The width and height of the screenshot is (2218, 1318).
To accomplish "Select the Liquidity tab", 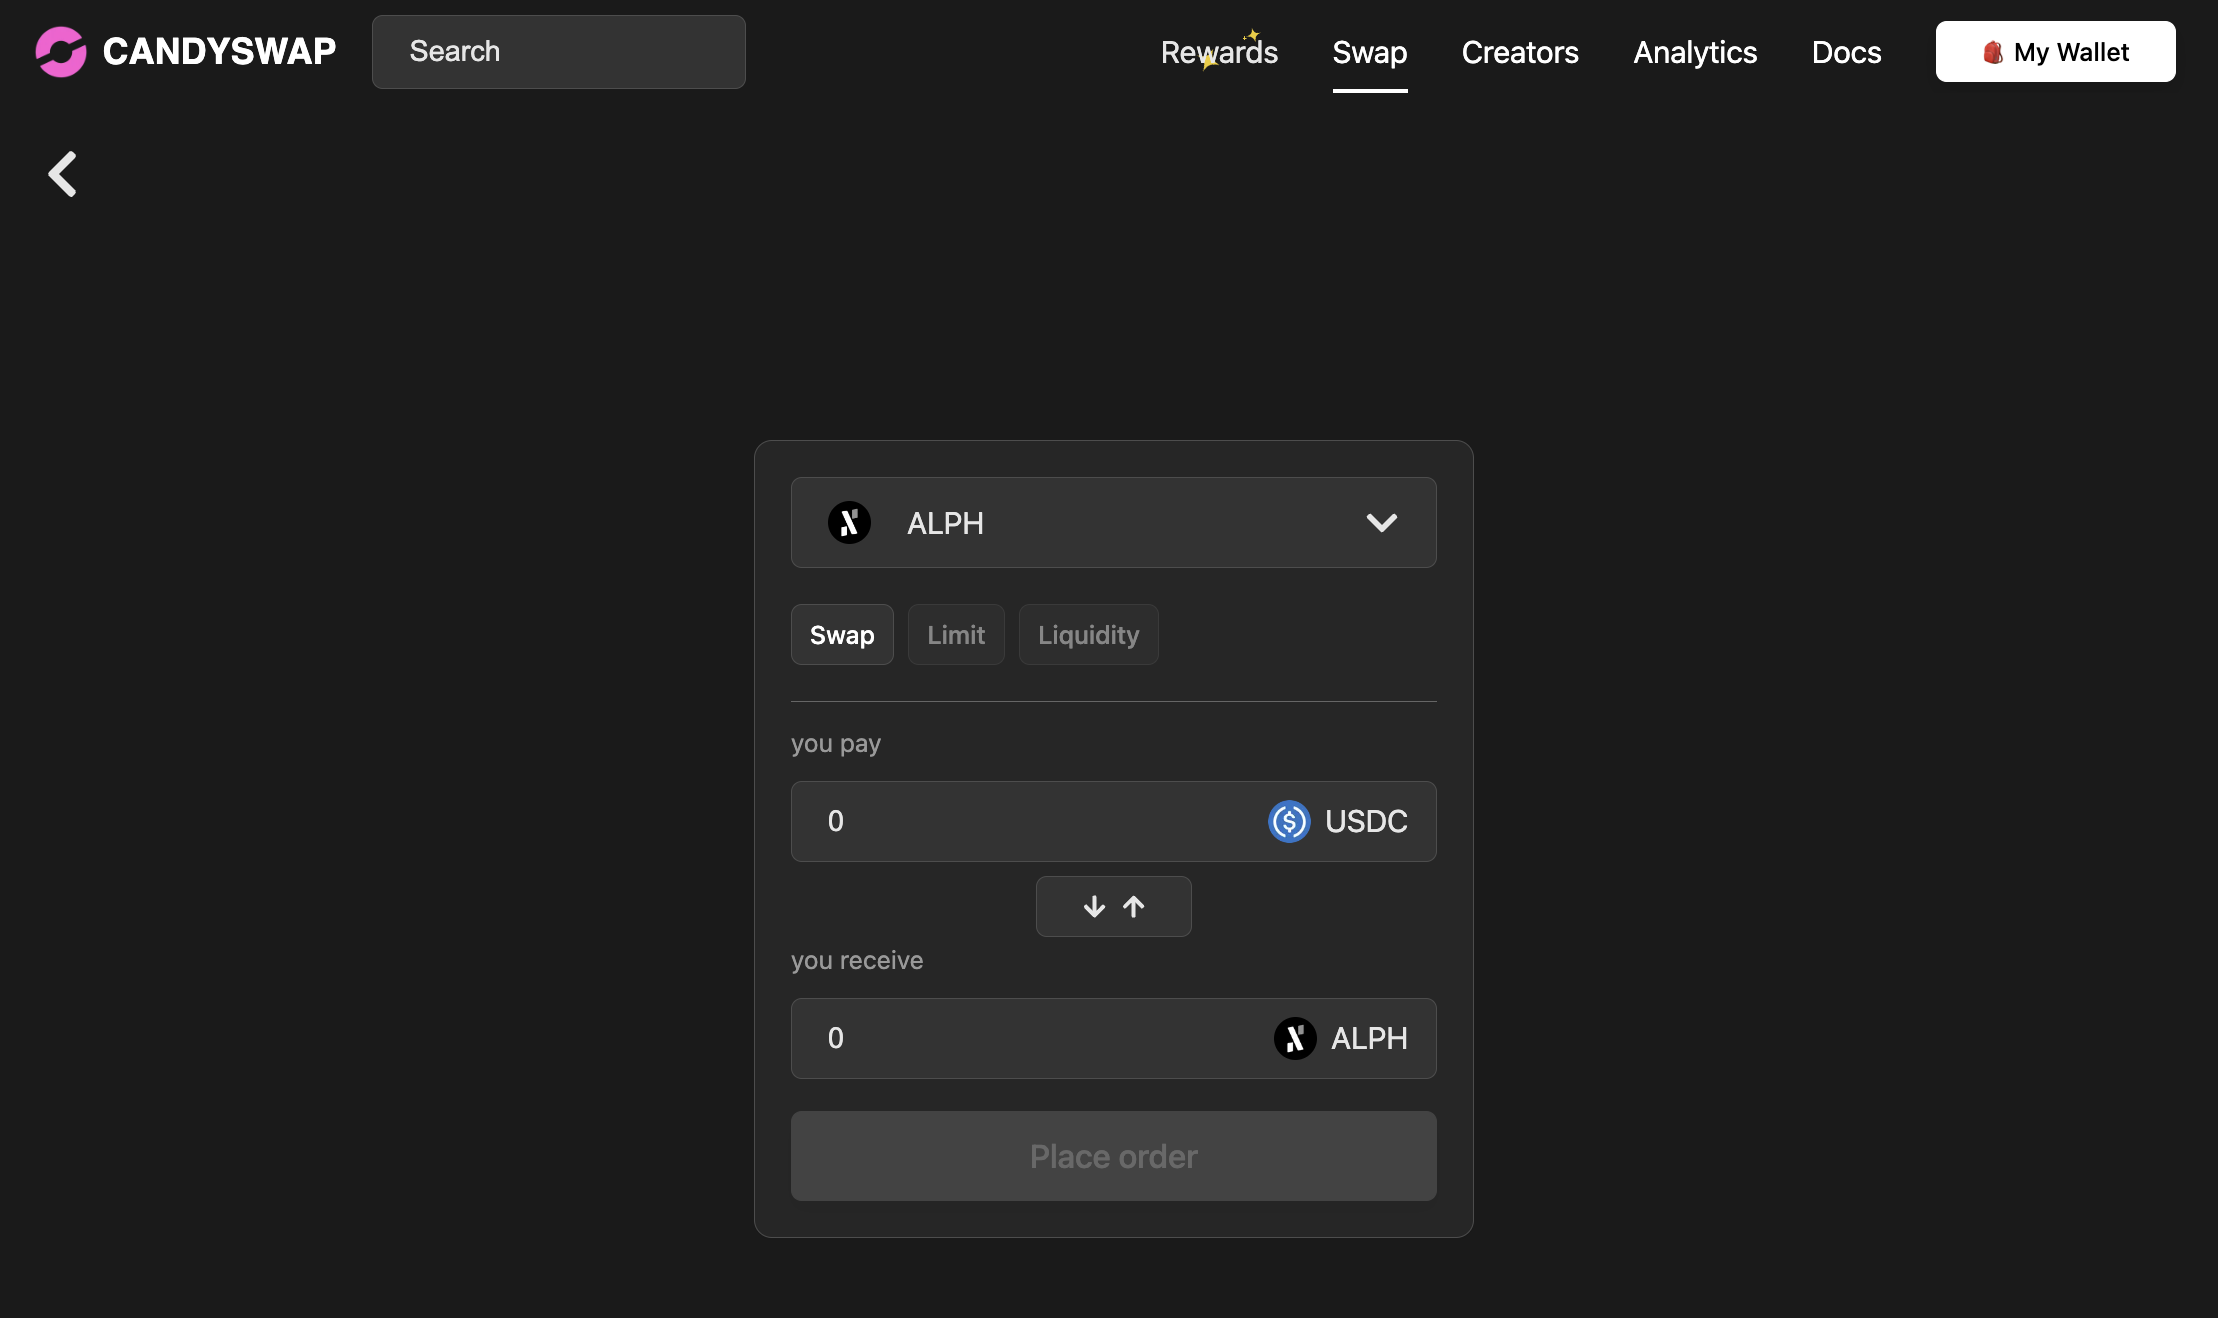I will tap(1088, 635).
